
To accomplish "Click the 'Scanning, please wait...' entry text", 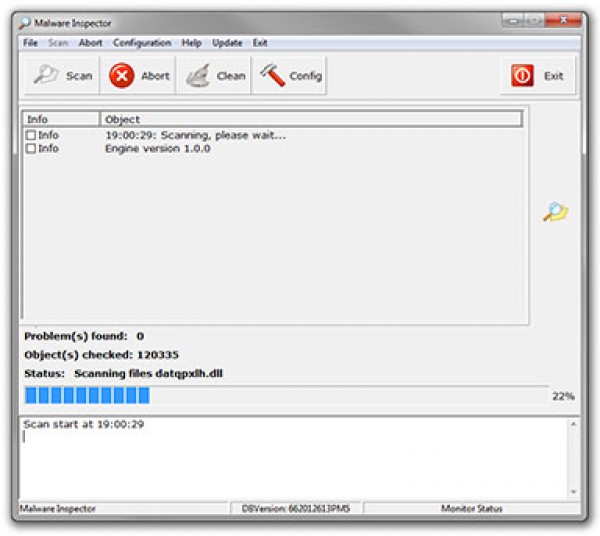I will [x=196, y=135].
